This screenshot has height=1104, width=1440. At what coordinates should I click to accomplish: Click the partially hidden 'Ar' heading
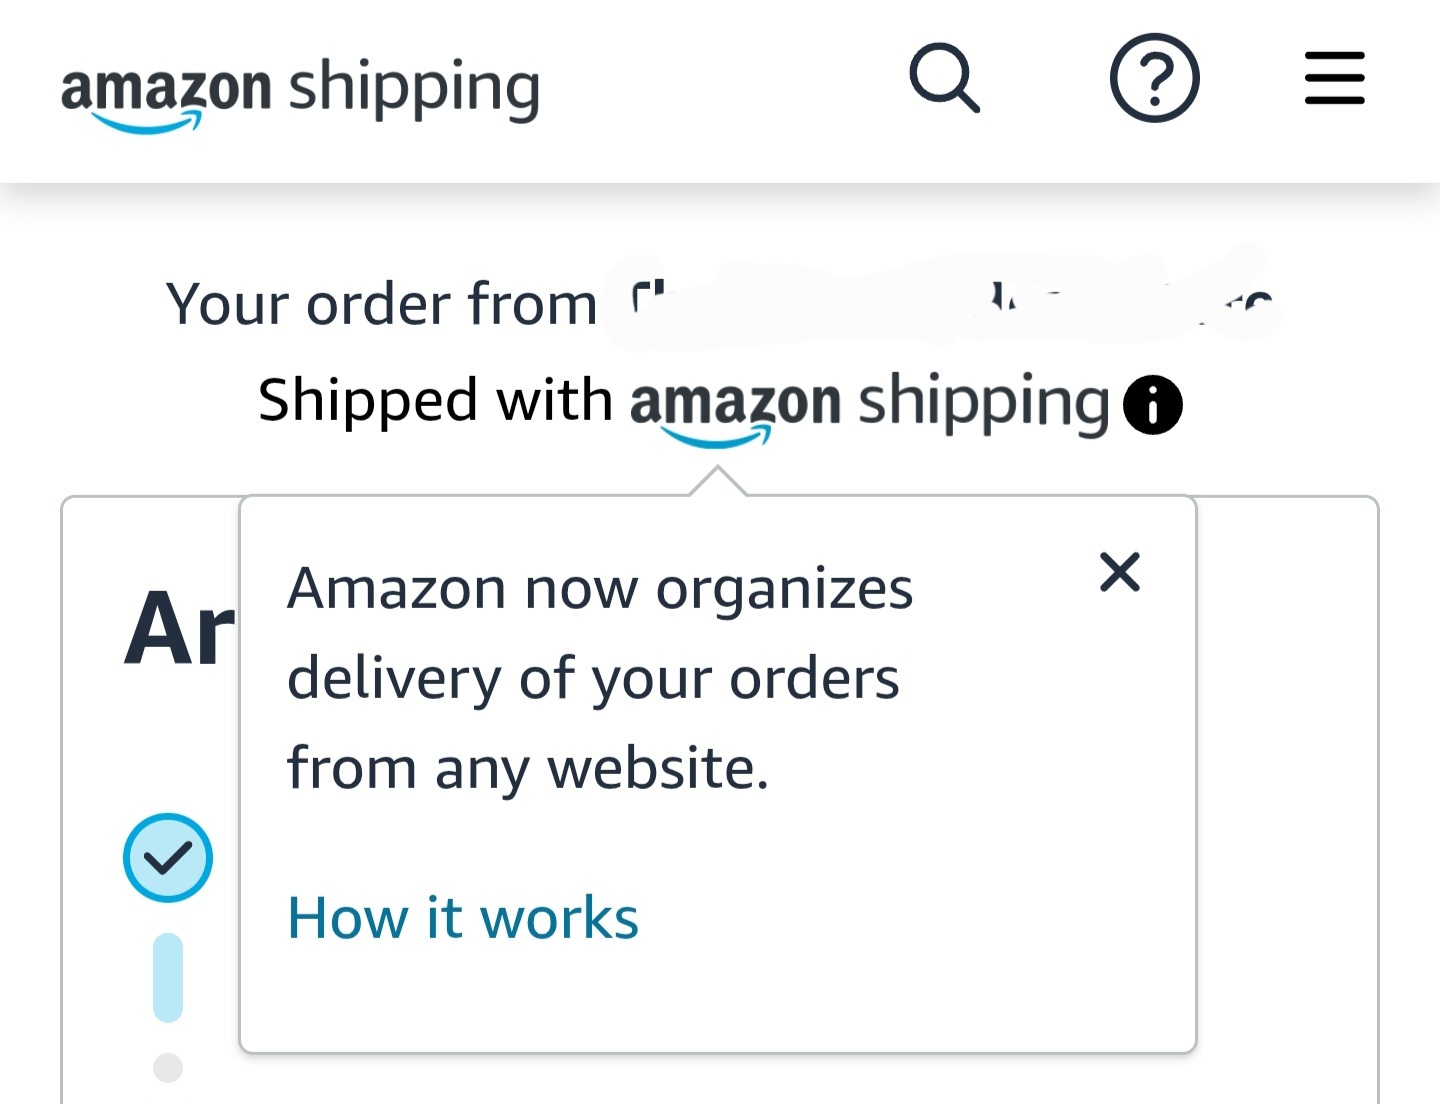179,628
